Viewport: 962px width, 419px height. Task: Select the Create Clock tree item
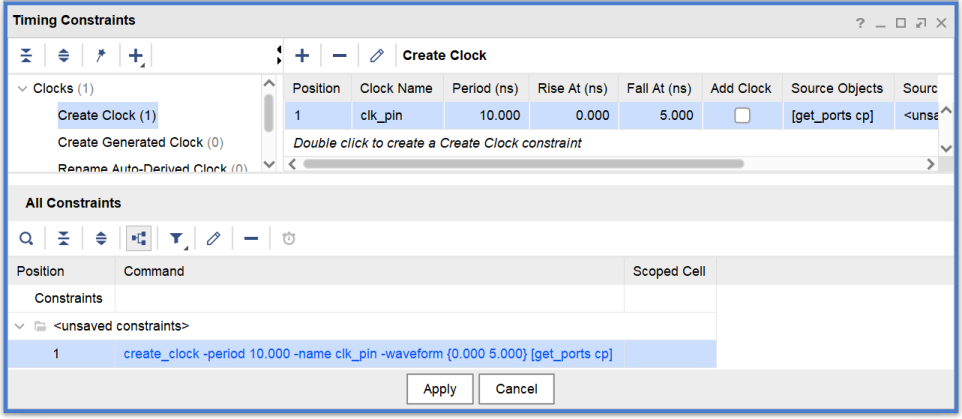[107, 116]
